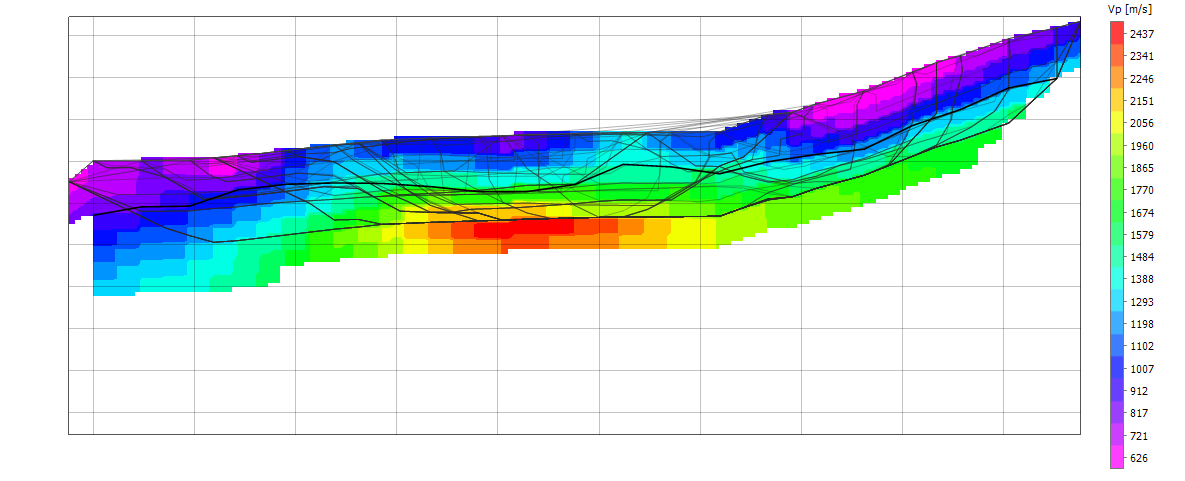
Task: Click the red 2437 color swatch
Action: 1116,34
